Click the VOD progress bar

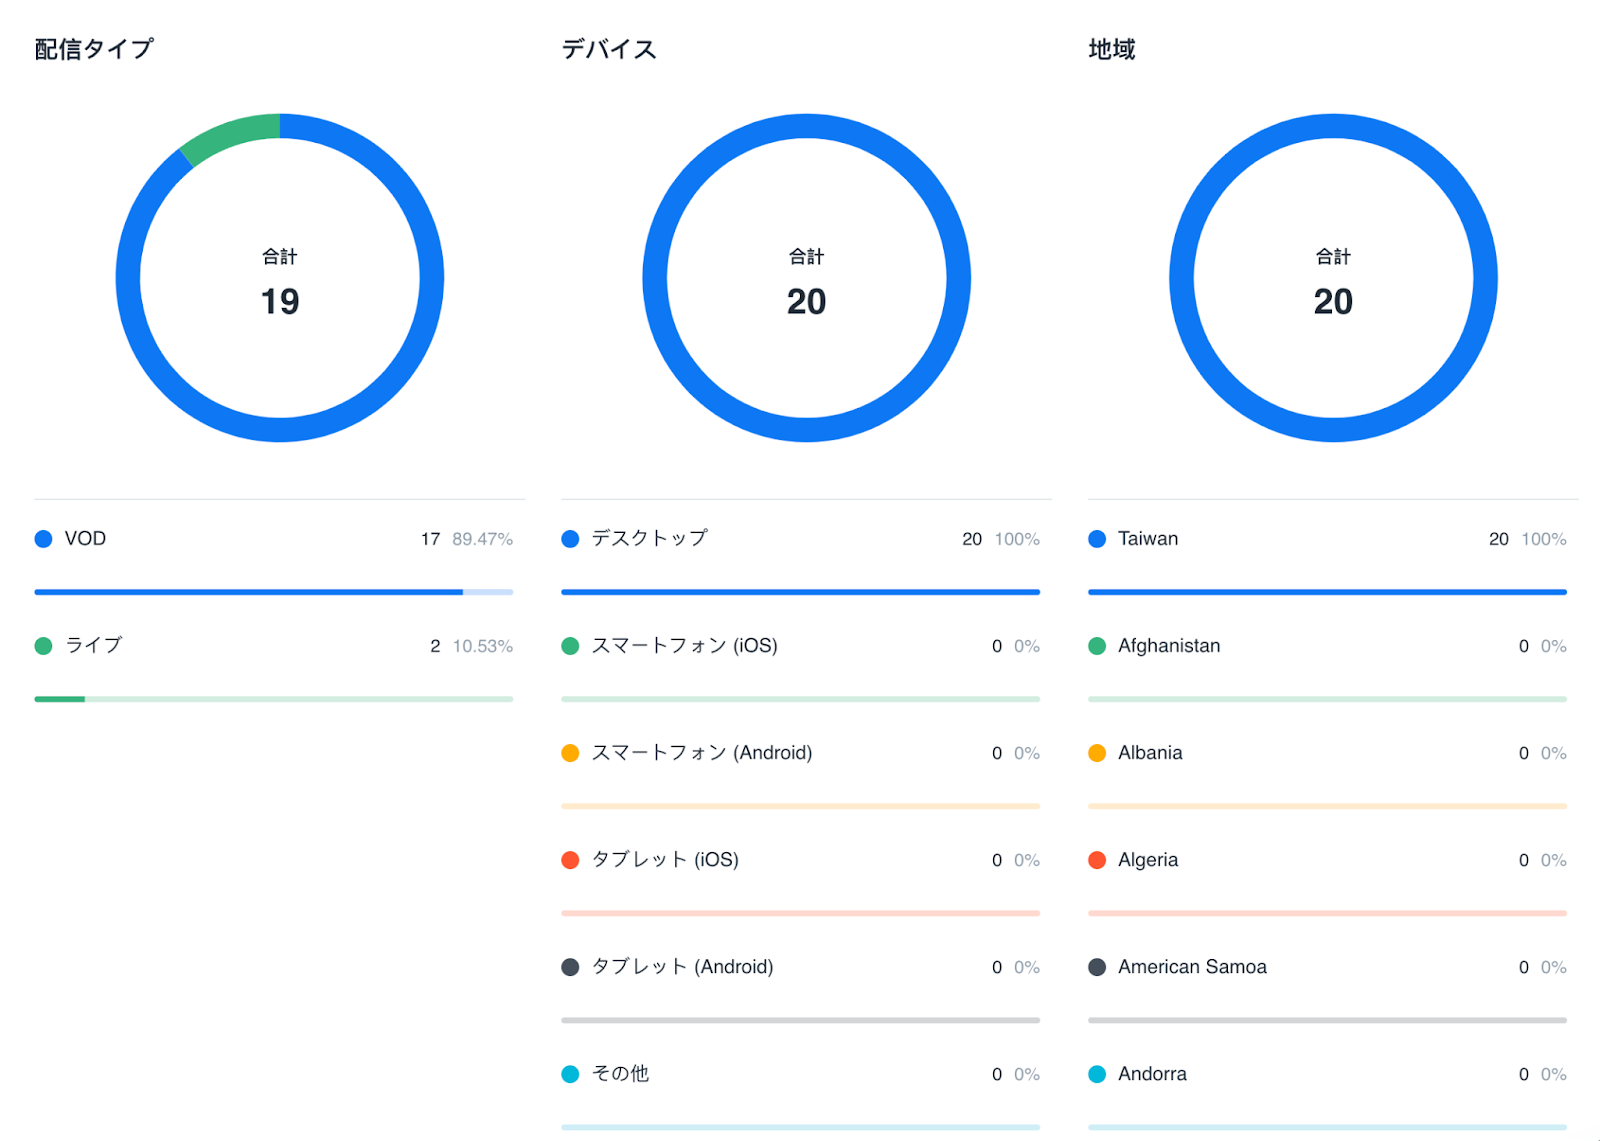click(273, 592)
